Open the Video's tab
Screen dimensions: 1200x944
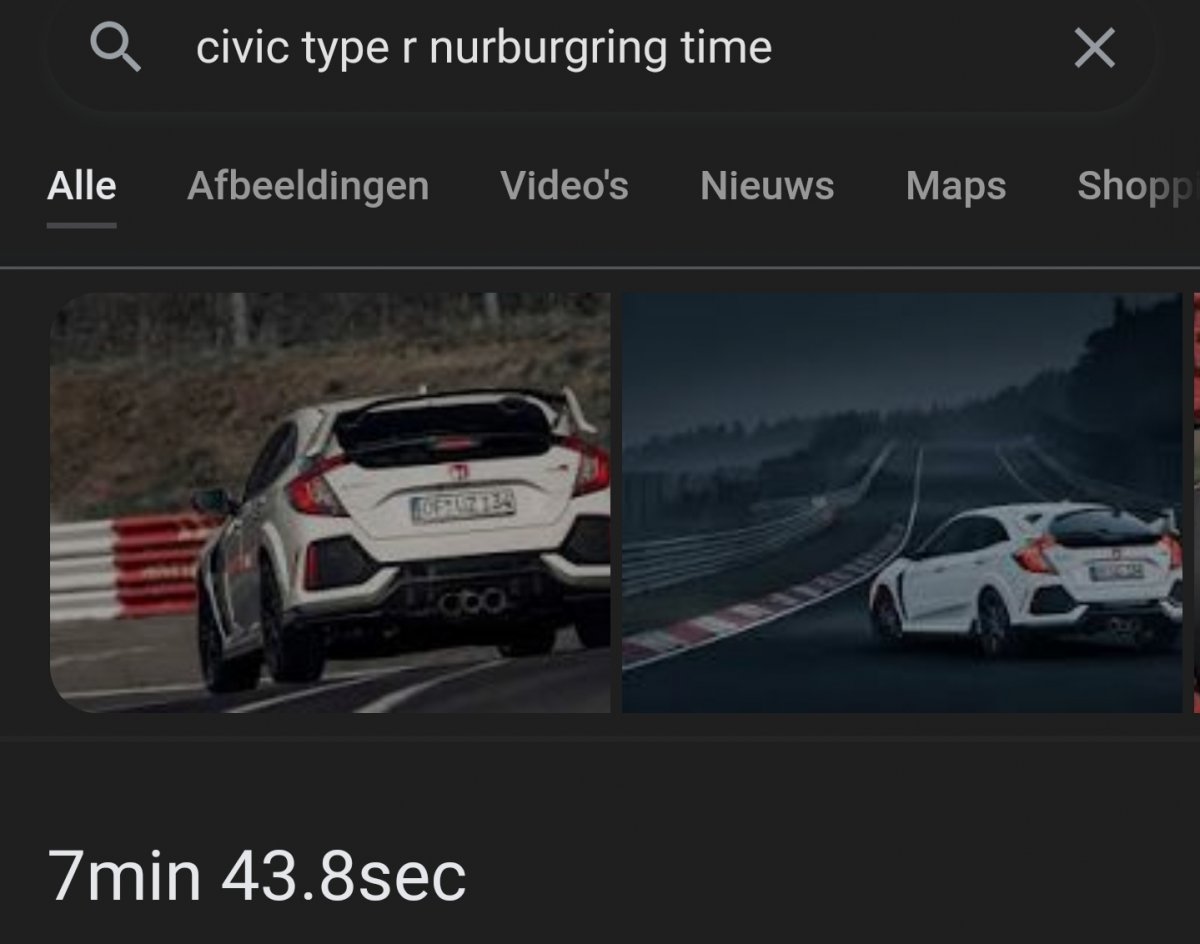(x=565, y=186)
